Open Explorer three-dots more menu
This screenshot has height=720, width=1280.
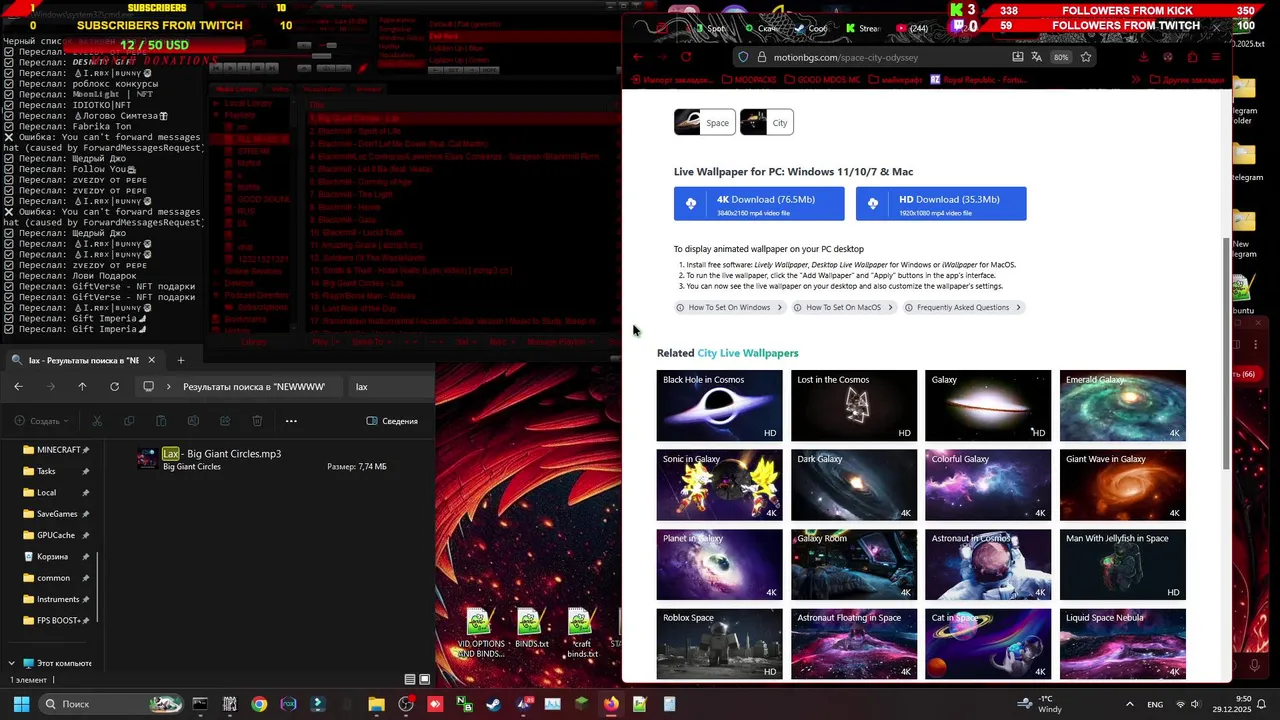pos(291,421)
